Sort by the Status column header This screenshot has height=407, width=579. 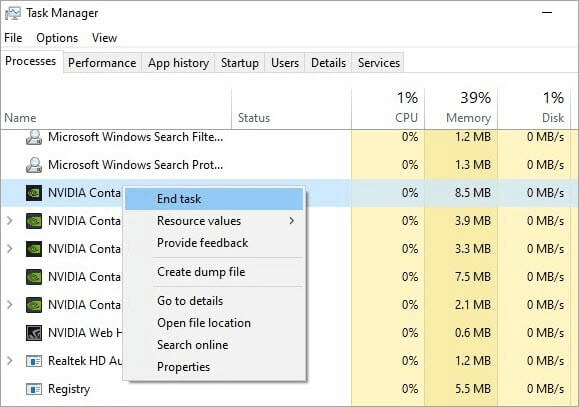point(291,109)
